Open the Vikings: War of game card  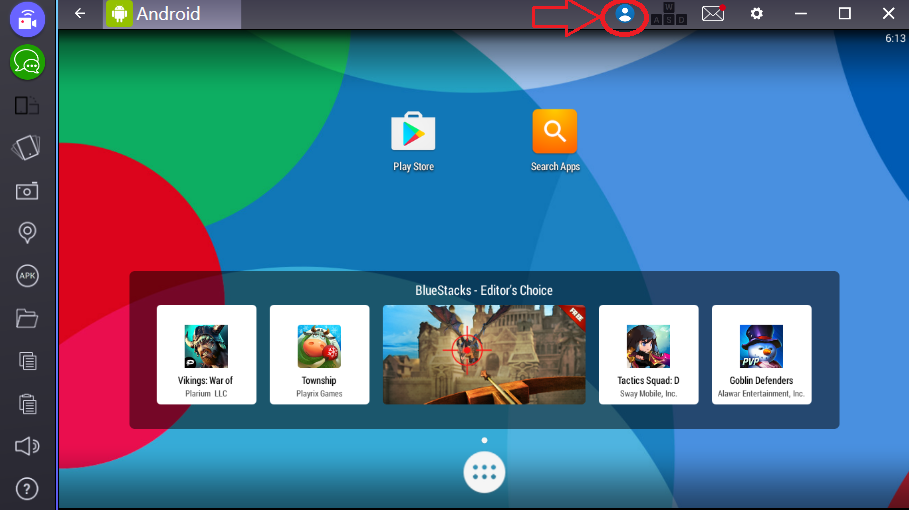click(x=206, y=355)
